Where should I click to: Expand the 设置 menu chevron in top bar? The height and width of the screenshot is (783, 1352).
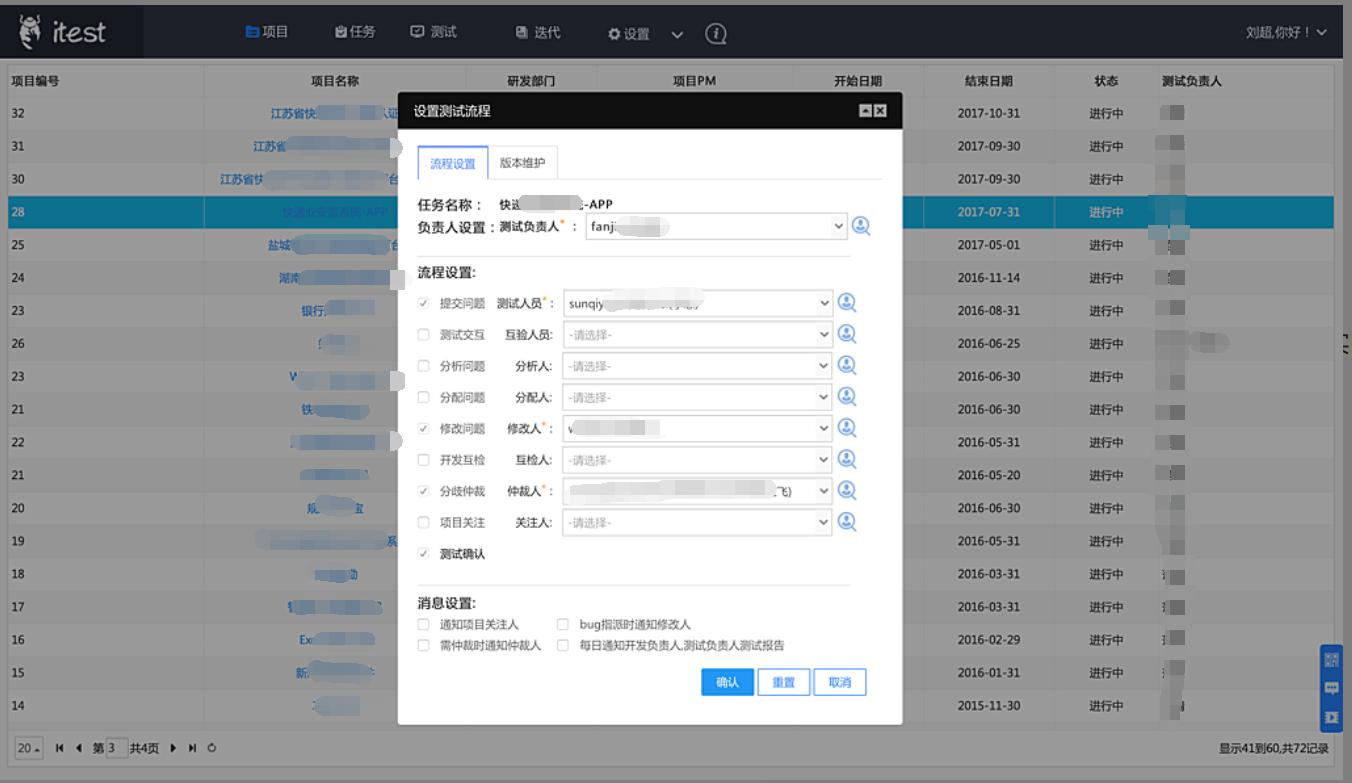click(x=677, y=33)
